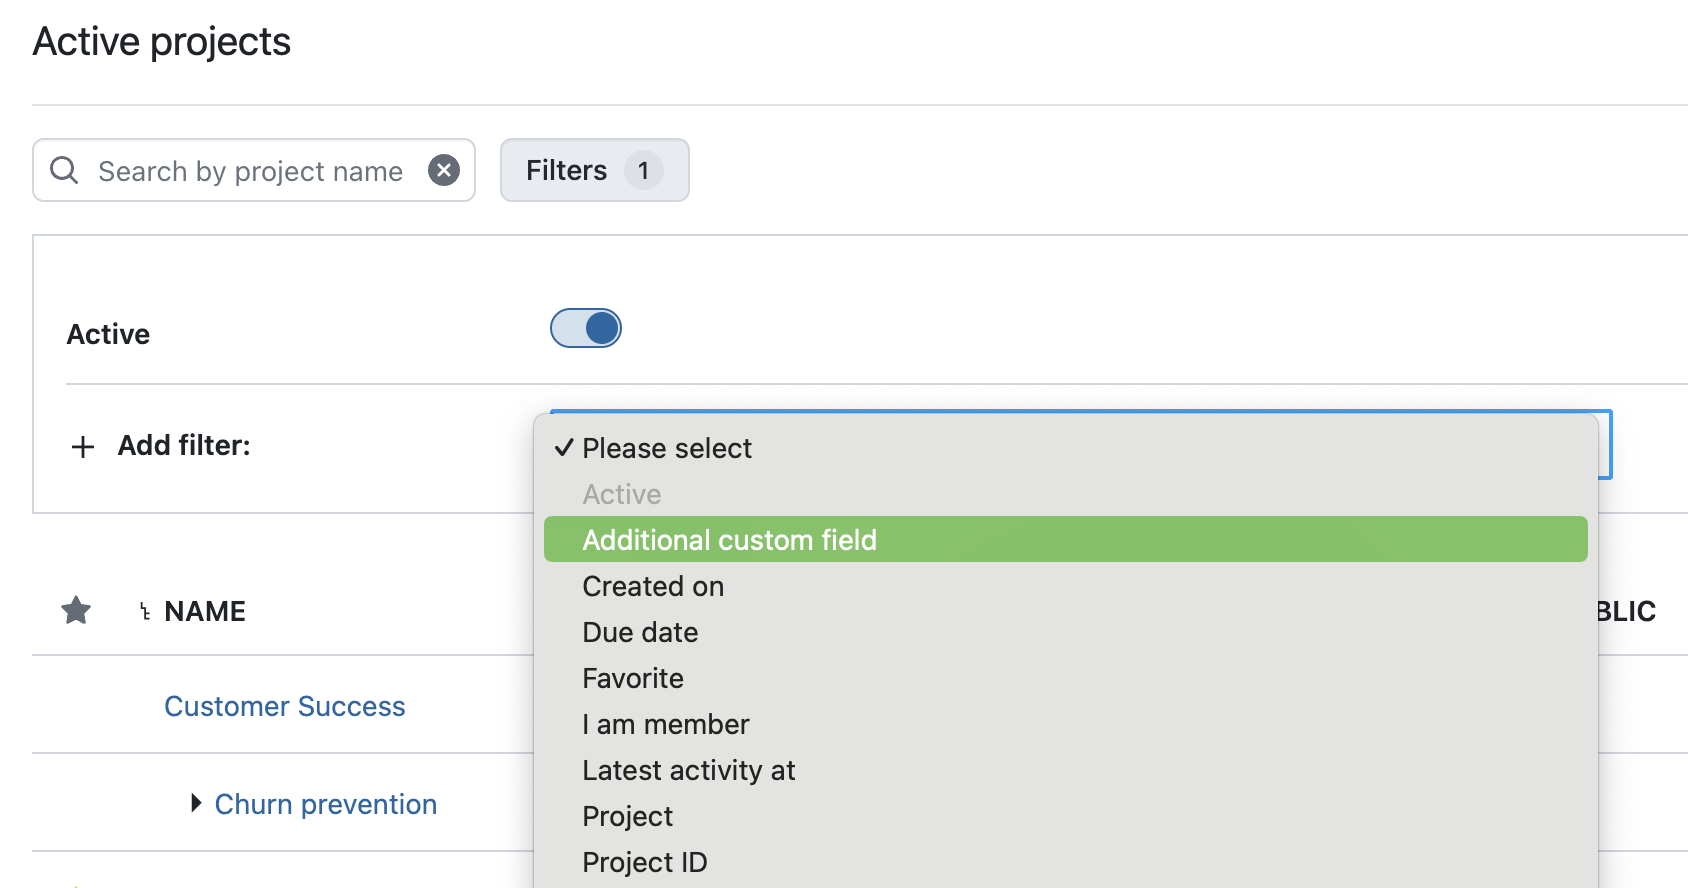Click the Filters button
Viewport: 1688px width, 888px height.
593,170
